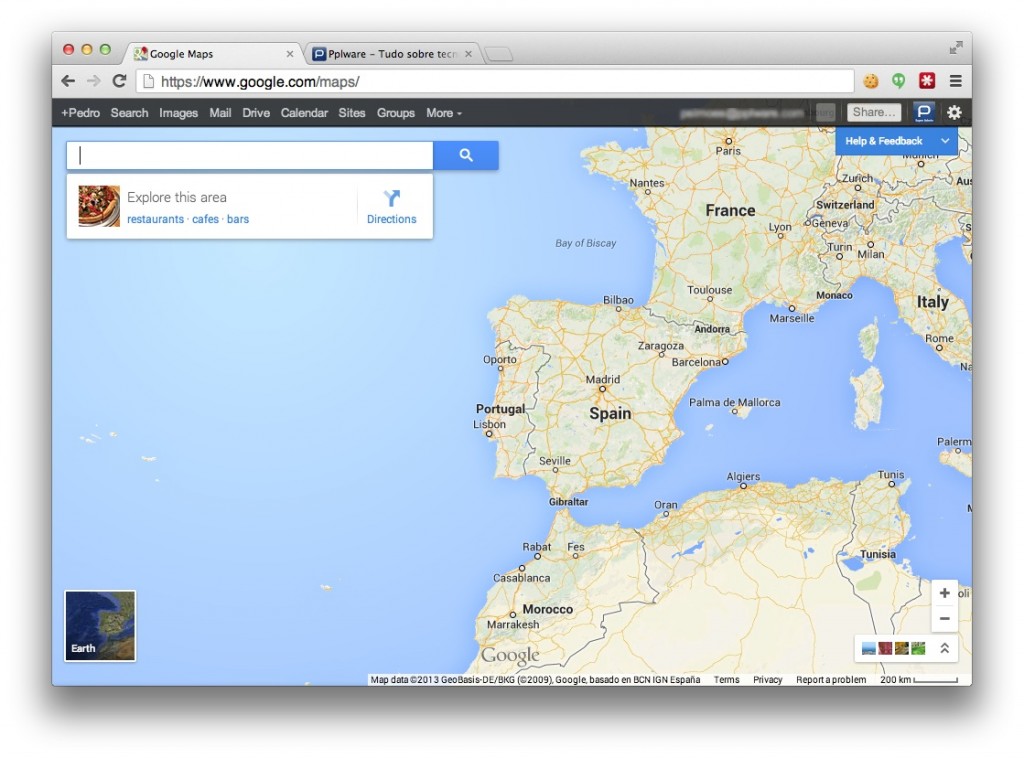Click the Algiers city marker
This screenshot has height=758, width=1024.
(x=743, y=486)
